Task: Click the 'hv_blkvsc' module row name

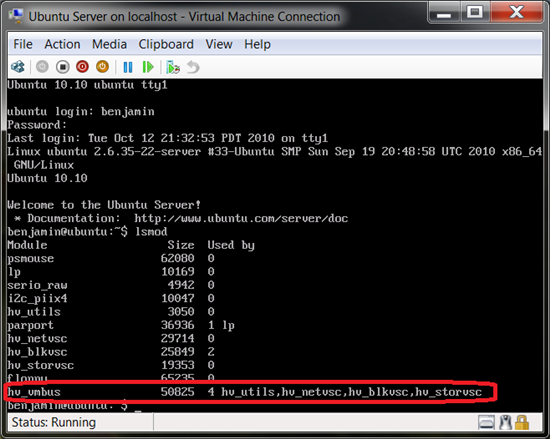Action: 37,352
